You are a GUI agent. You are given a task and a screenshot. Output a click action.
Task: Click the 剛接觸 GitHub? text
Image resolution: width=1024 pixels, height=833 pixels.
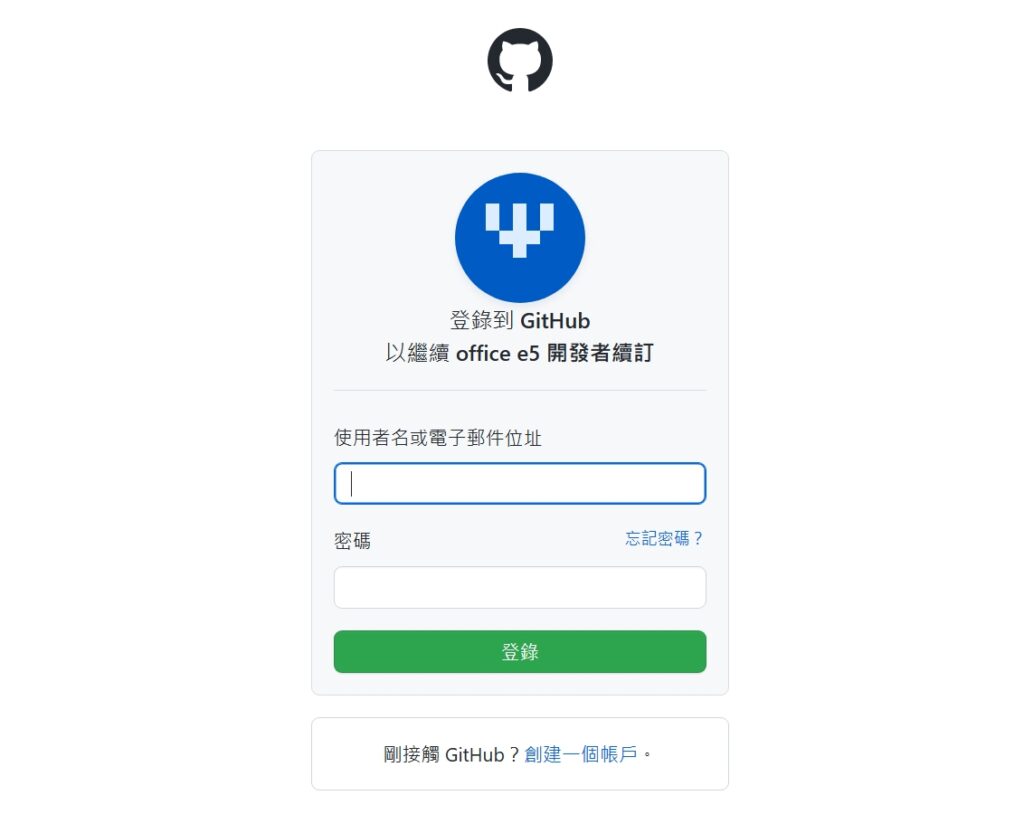pyautogui.click(x=451, y=755)
